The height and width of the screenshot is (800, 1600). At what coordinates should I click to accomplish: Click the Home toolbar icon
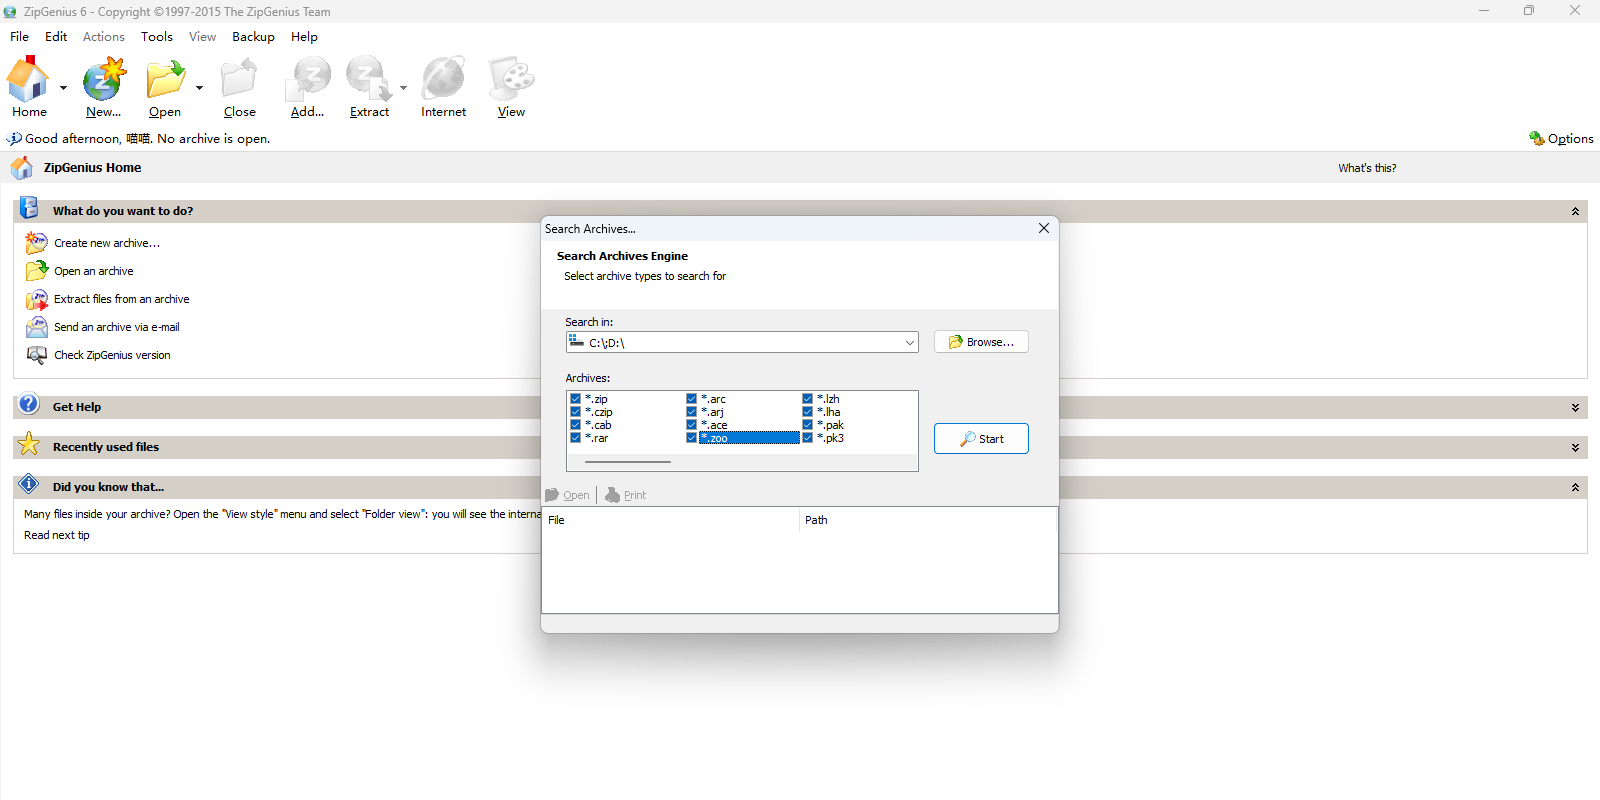point(28,80)
